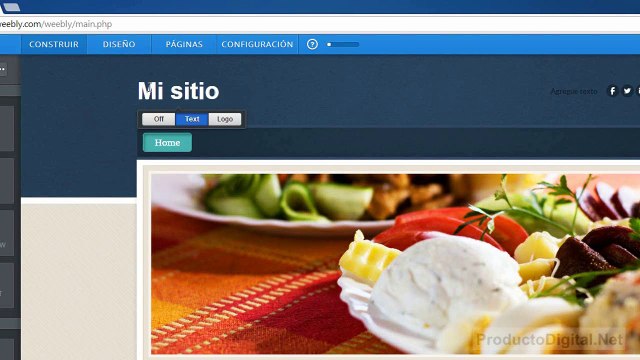
Task: Set site title mode to Text
Action: [x=192, y=119]
